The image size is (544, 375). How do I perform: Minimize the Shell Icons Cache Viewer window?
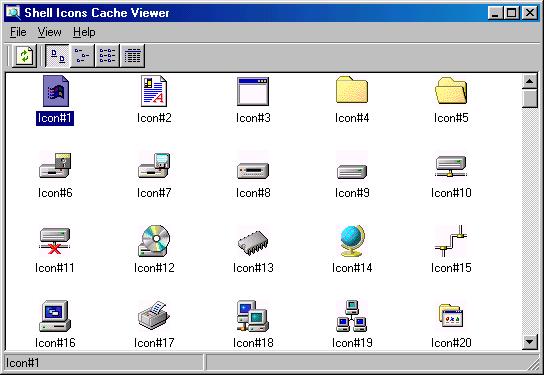495,13
